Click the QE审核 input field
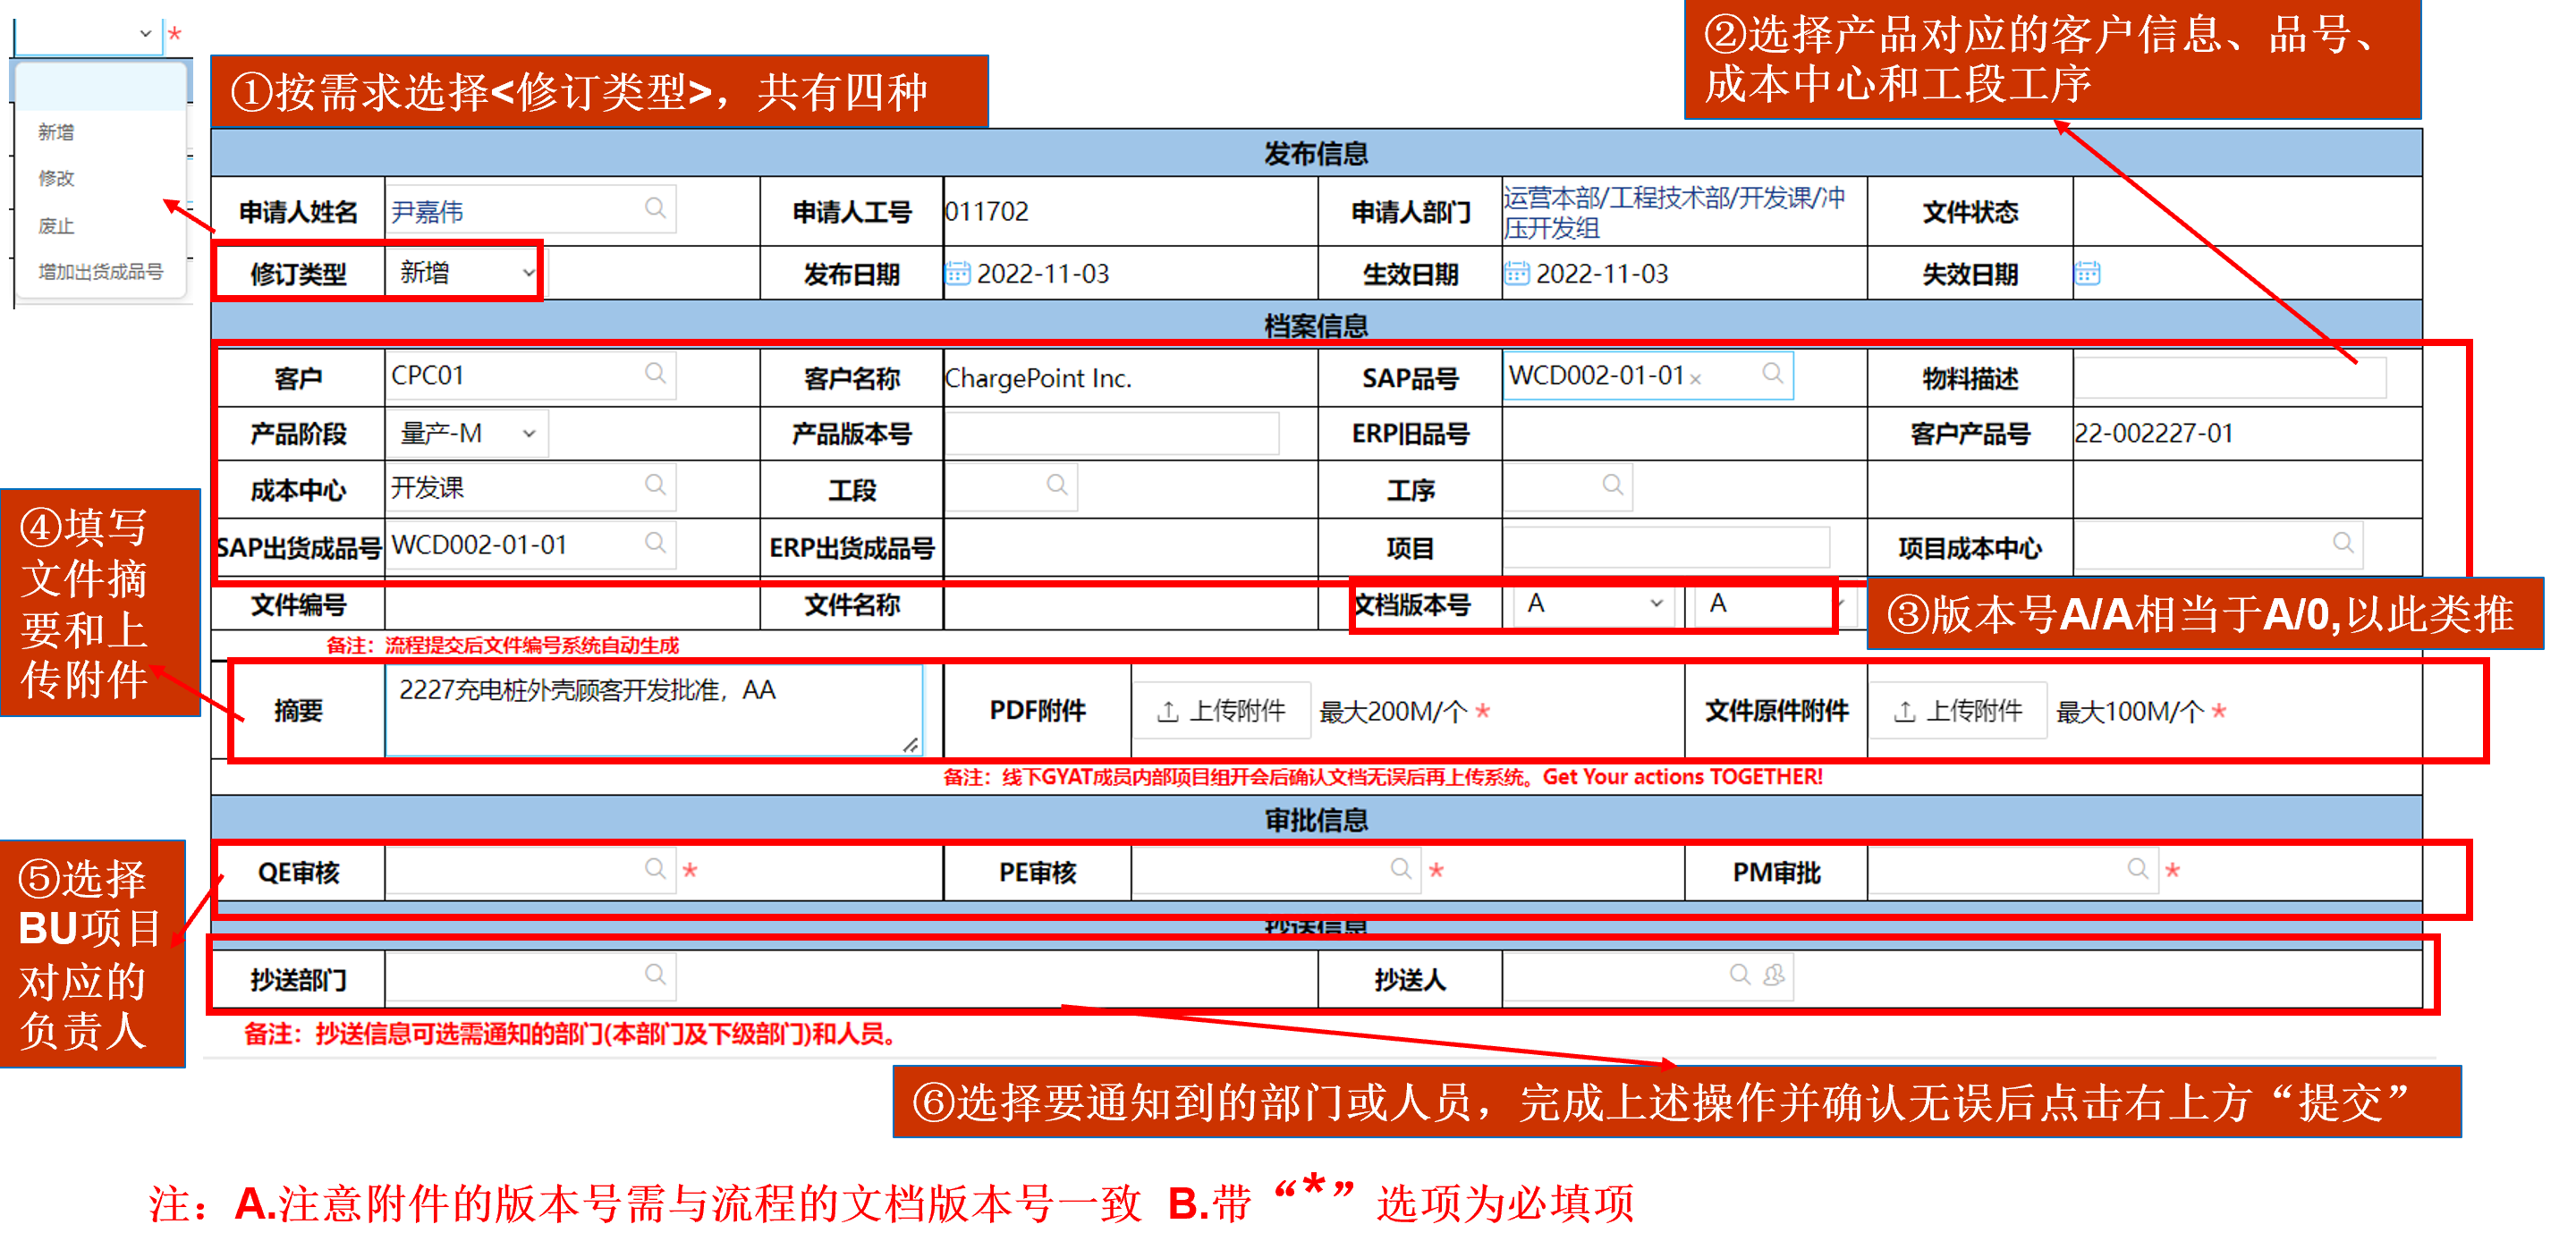The image size is (2576, 1258). click(x=531, y=869)
